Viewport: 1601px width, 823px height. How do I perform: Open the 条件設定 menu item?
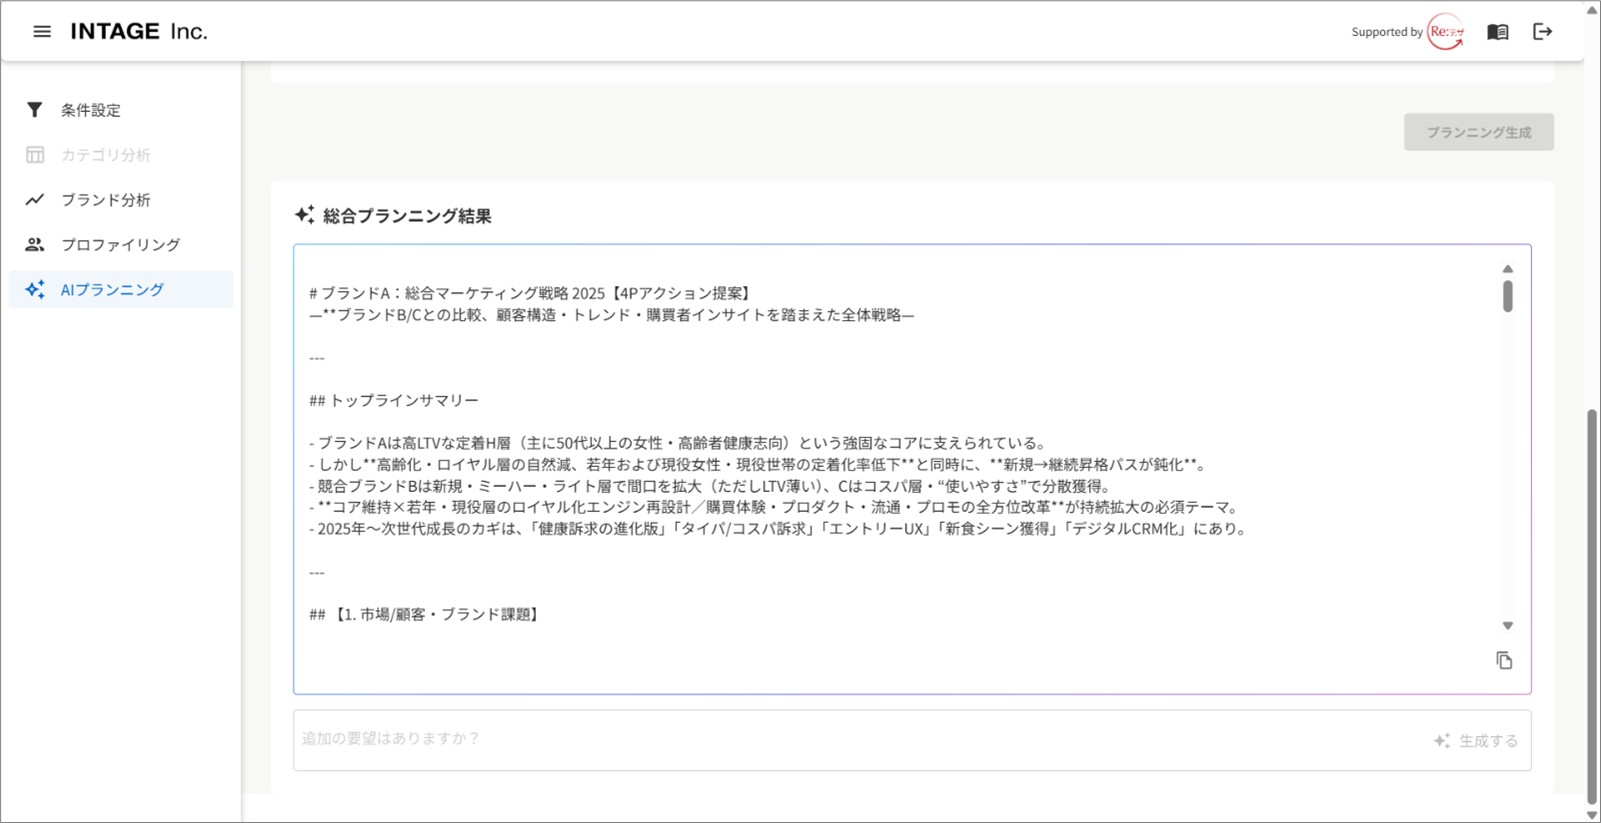coord(91,110)
